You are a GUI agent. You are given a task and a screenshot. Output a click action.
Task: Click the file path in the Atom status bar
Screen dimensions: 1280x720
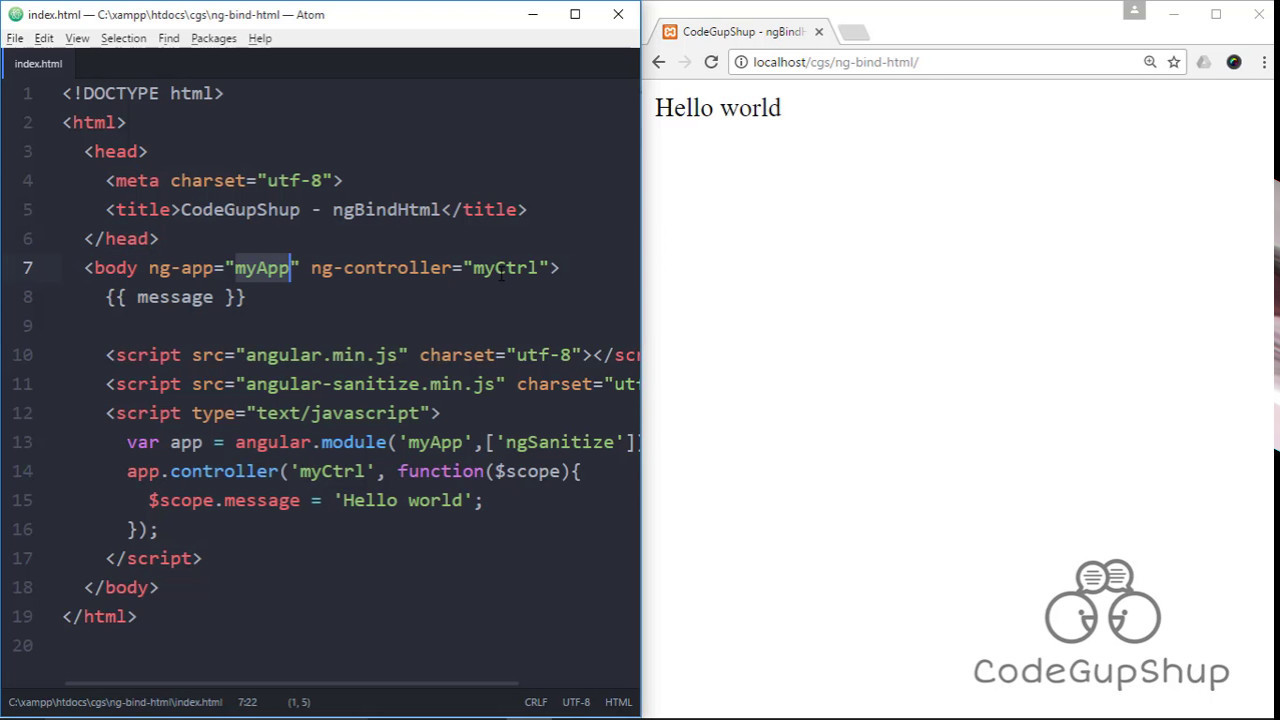(x=115, y=702)
